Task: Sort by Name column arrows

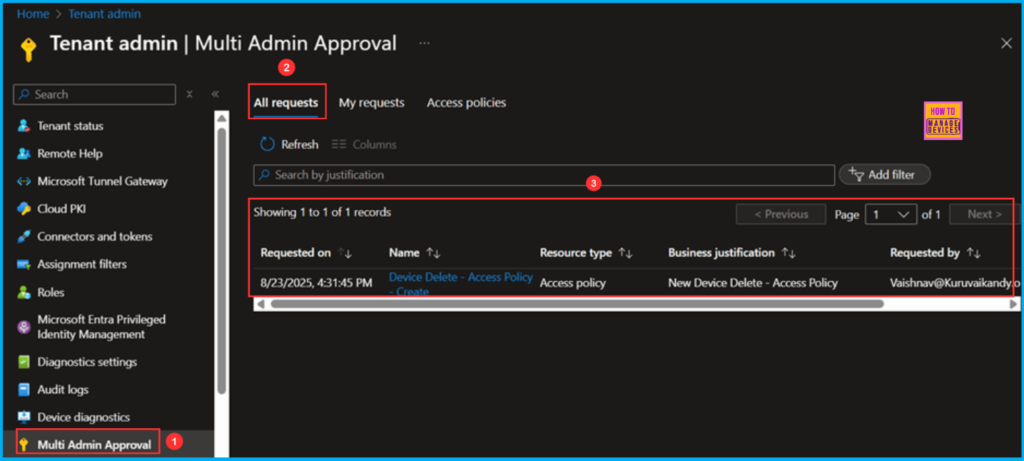Action: [433, 253]
